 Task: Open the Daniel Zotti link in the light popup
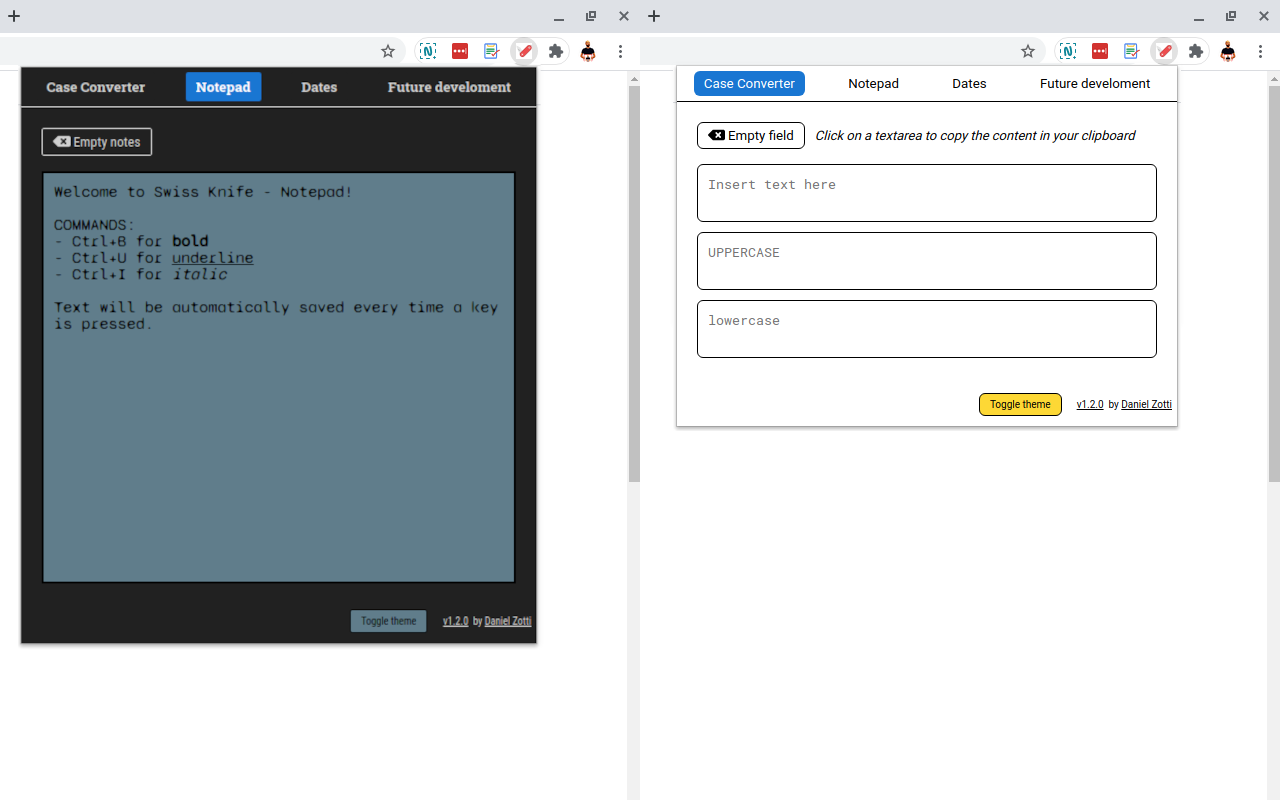point(1146,404)
